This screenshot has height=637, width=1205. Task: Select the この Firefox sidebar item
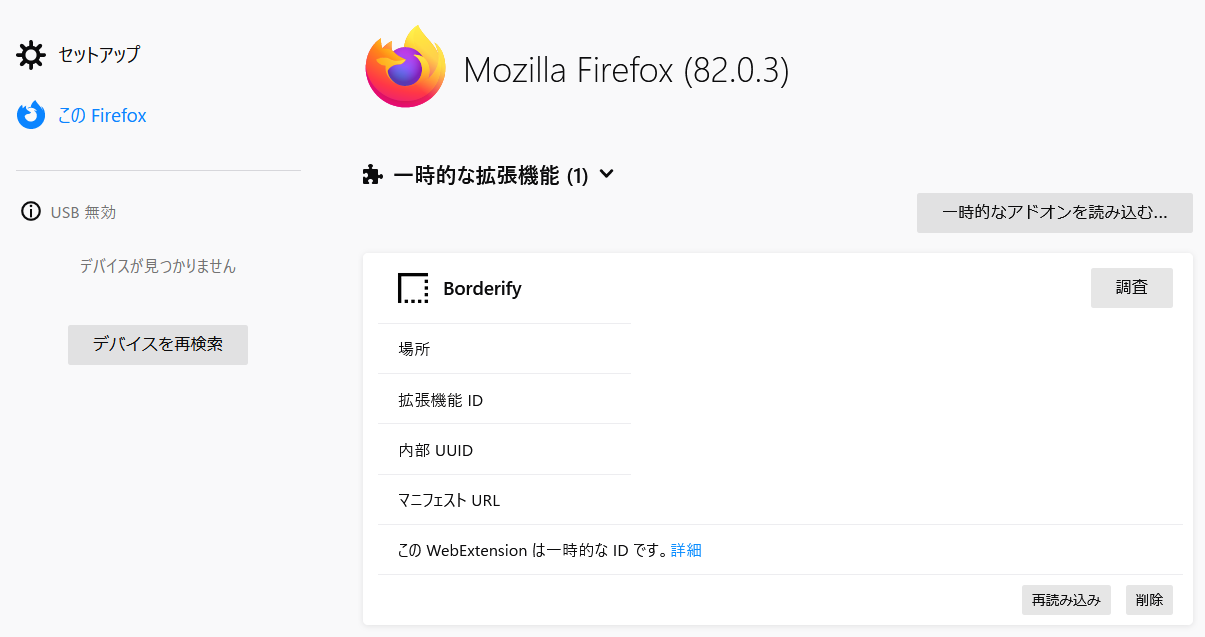pyautogui.click(x=101, y=116)
